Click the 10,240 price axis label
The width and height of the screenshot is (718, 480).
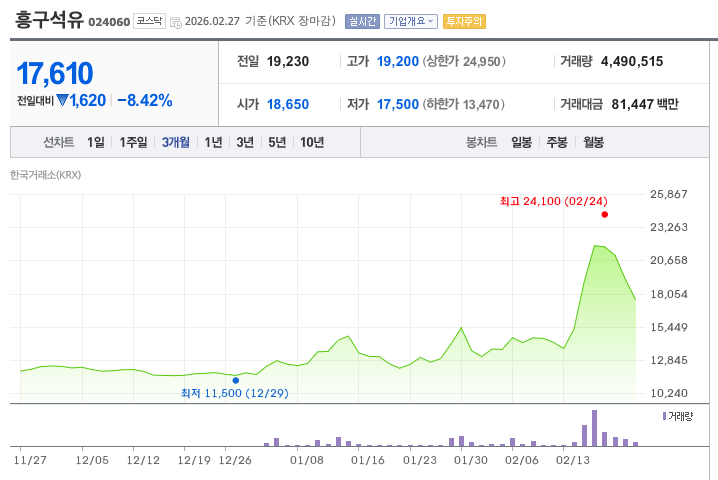(x=669, y=393)
